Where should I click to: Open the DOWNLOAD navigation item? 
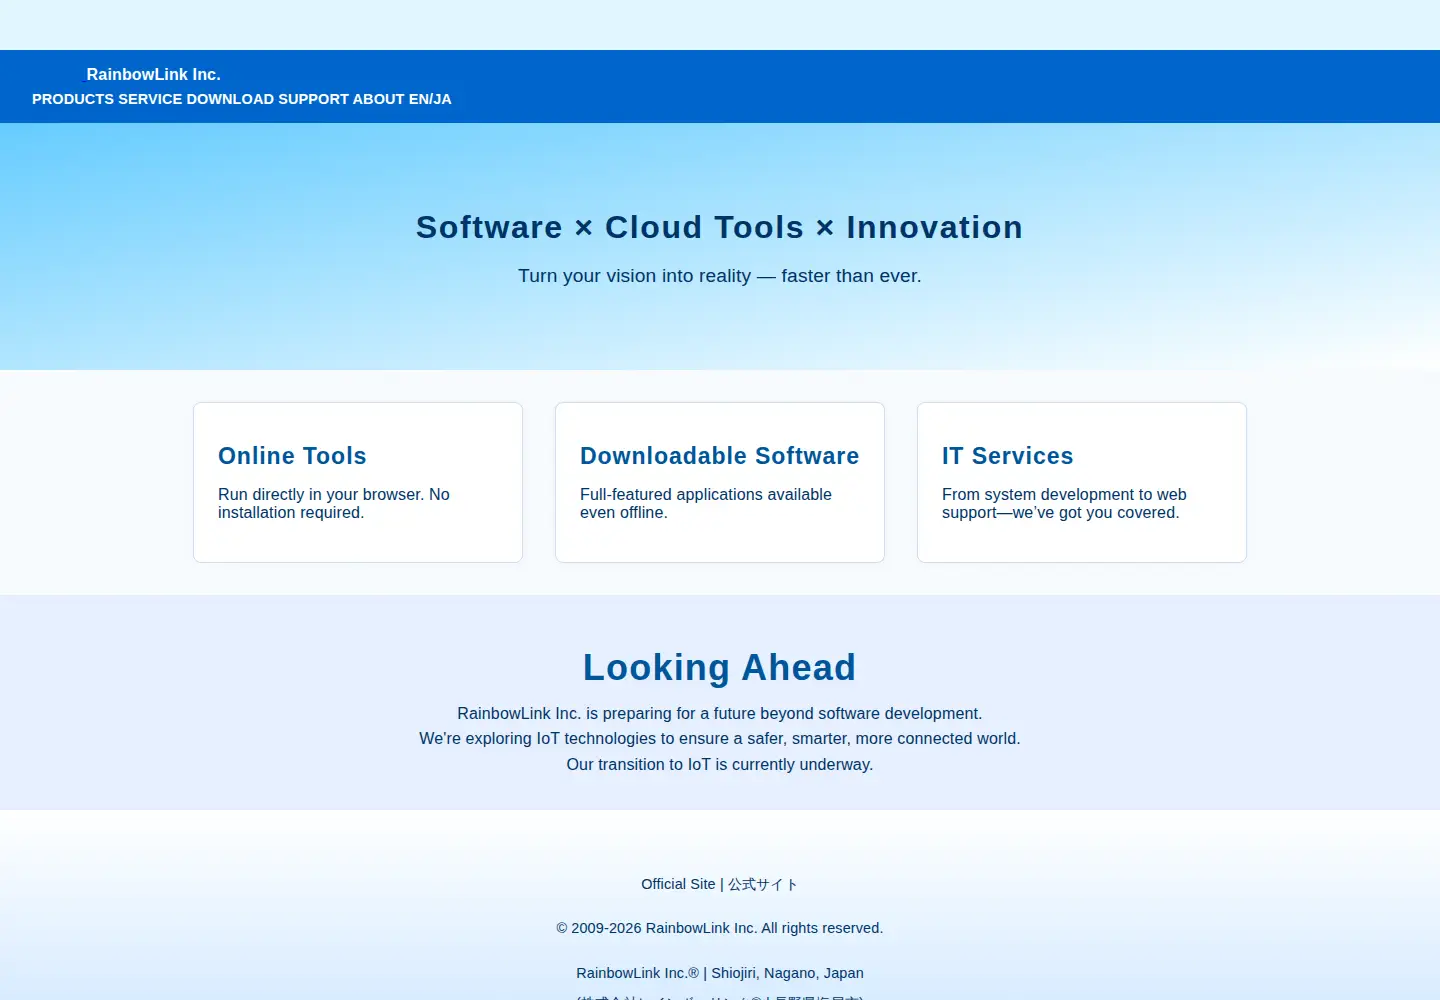point(230,99)
